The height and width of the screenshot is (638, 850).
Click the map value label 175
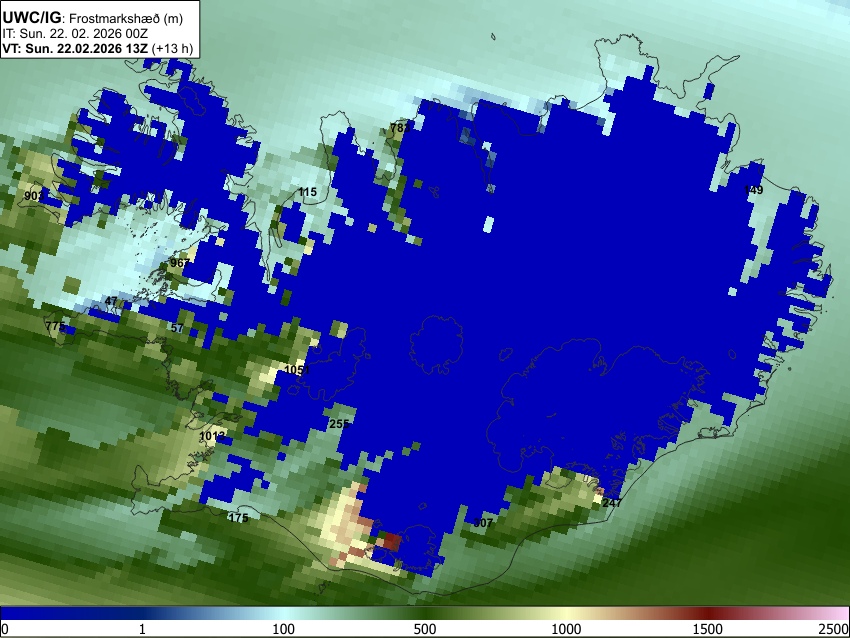(x=238, y=518)
